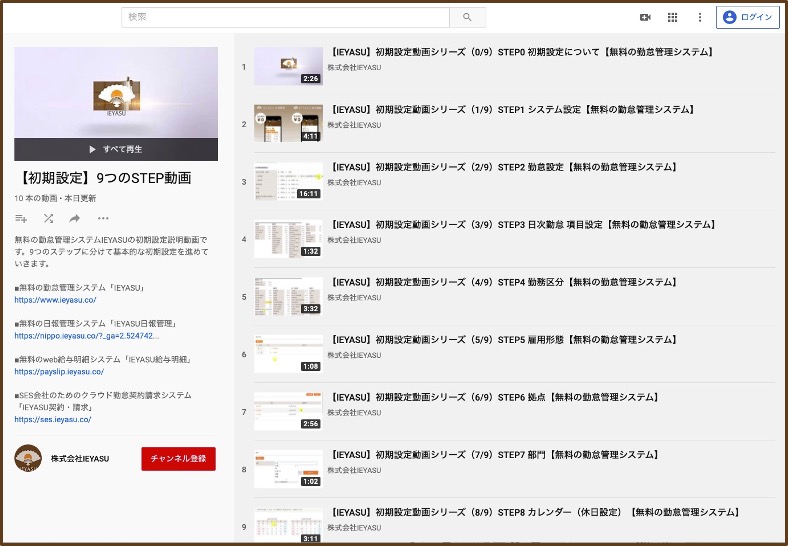Viewport: 788px width, 546px height.
Task: Shuffle the playlist with the shuffle icon
Action: click(48, 218)
